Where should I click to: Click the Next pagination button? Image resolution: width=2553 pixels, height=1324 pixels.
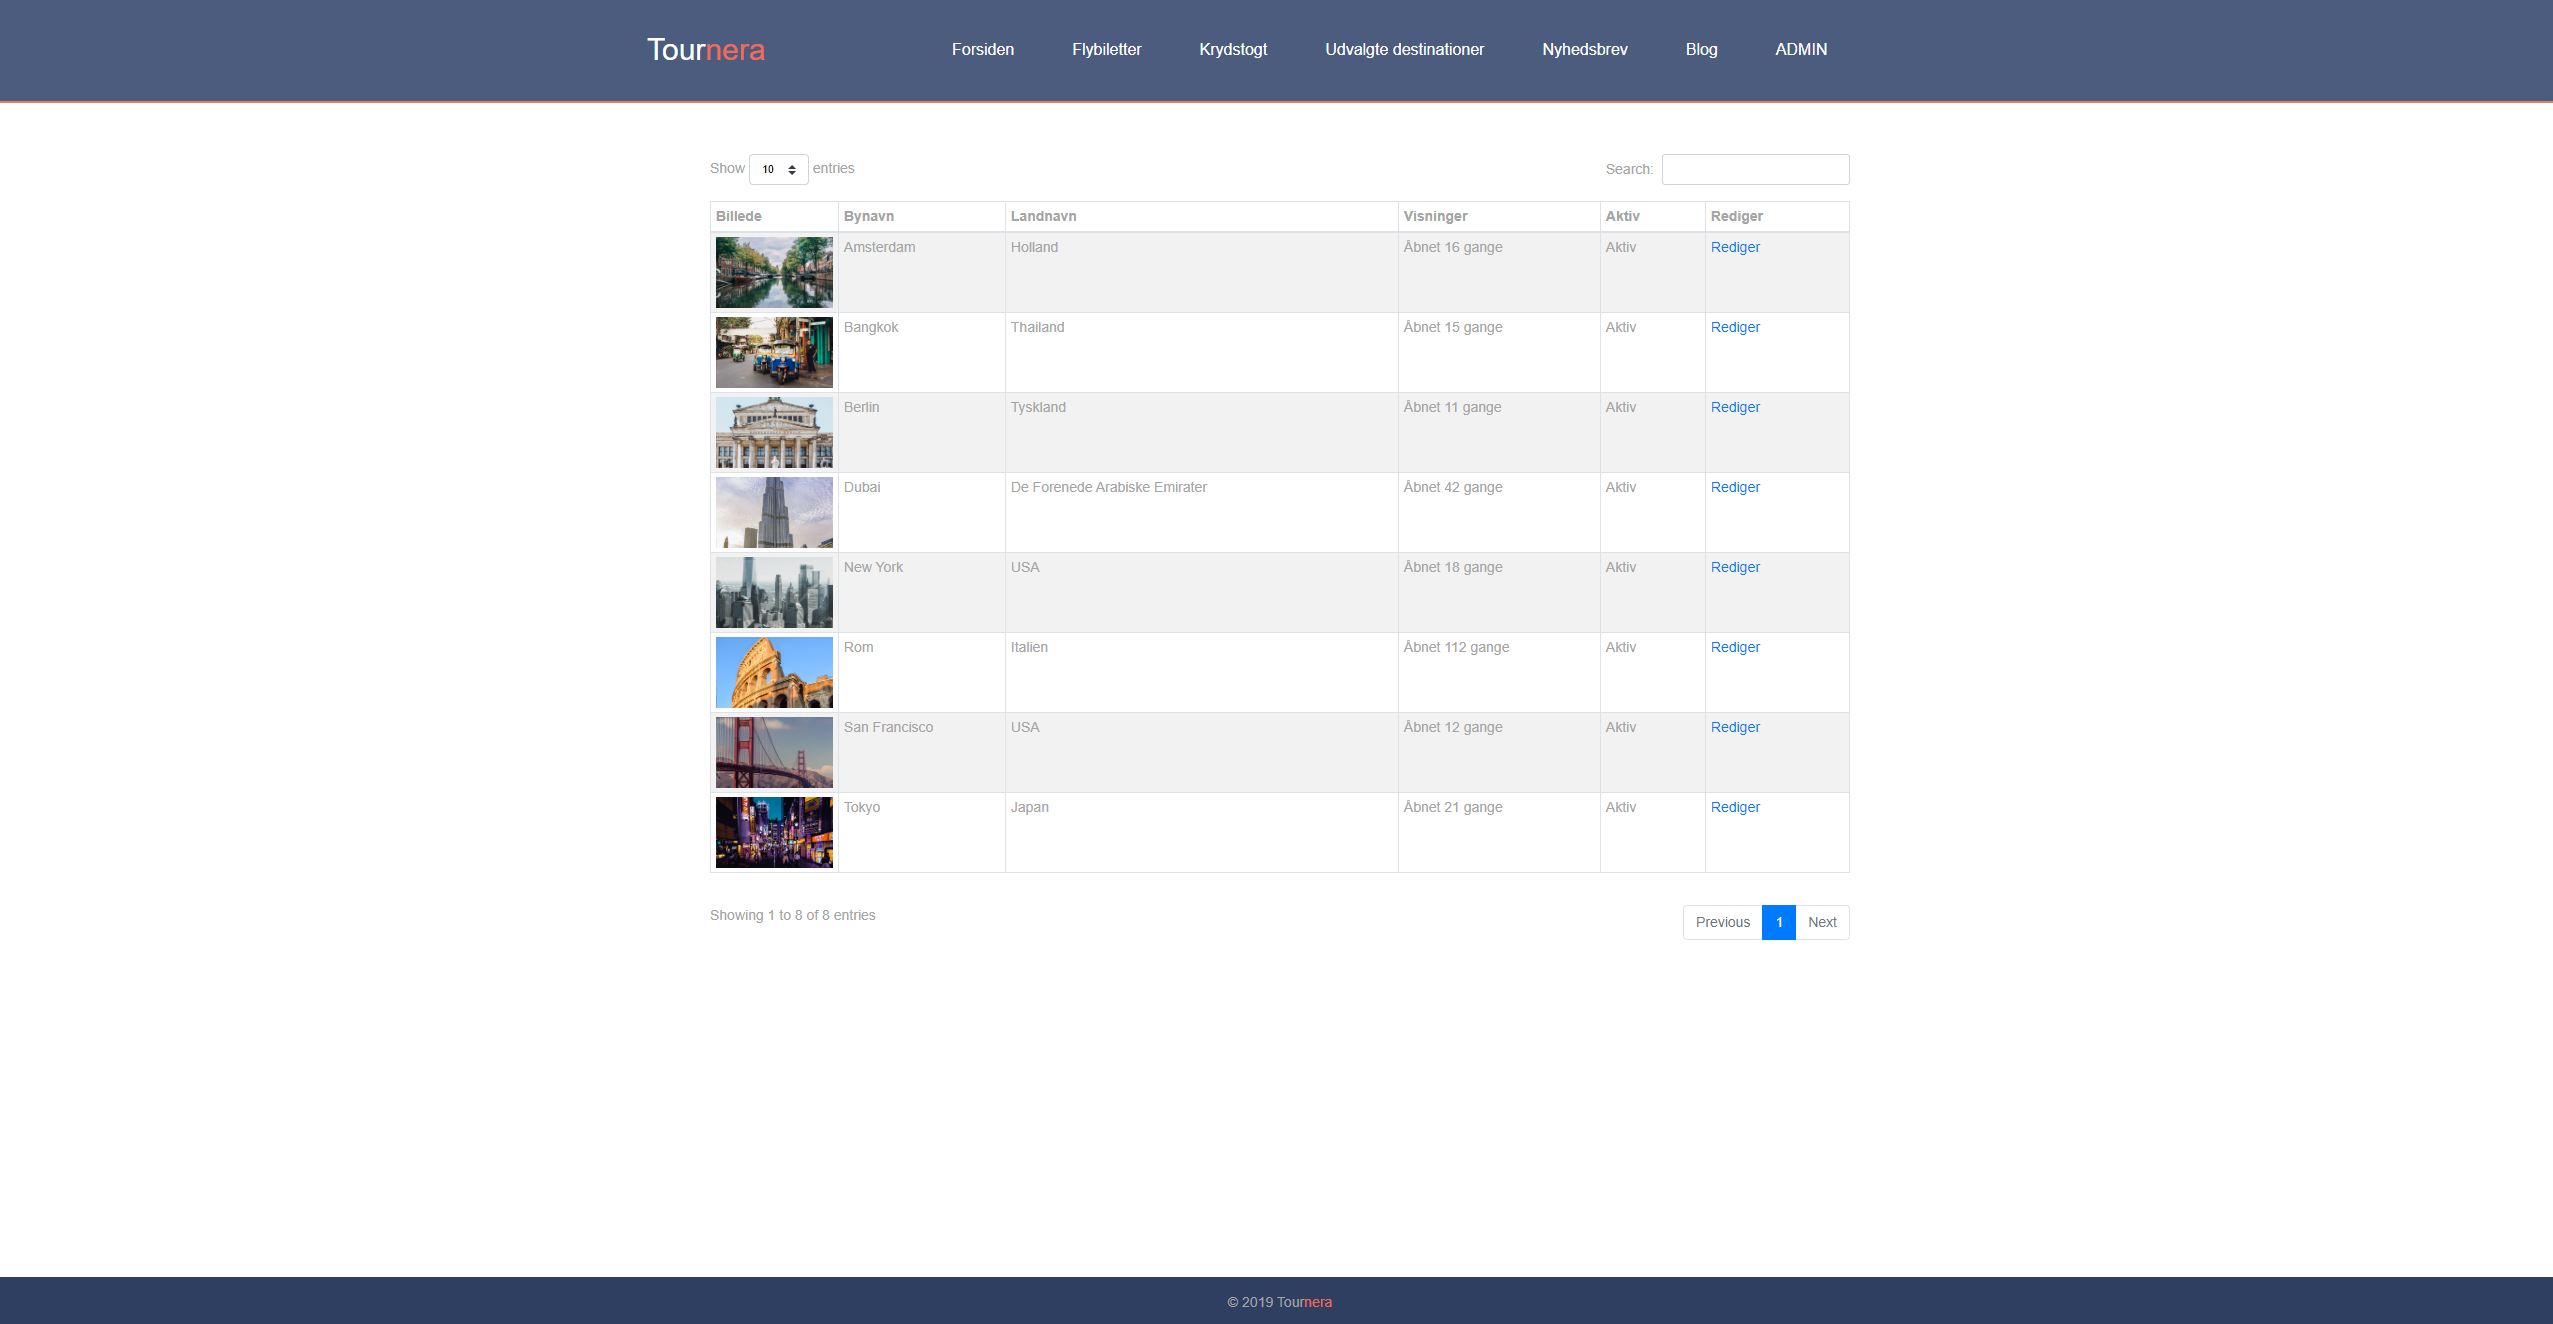1821,922
